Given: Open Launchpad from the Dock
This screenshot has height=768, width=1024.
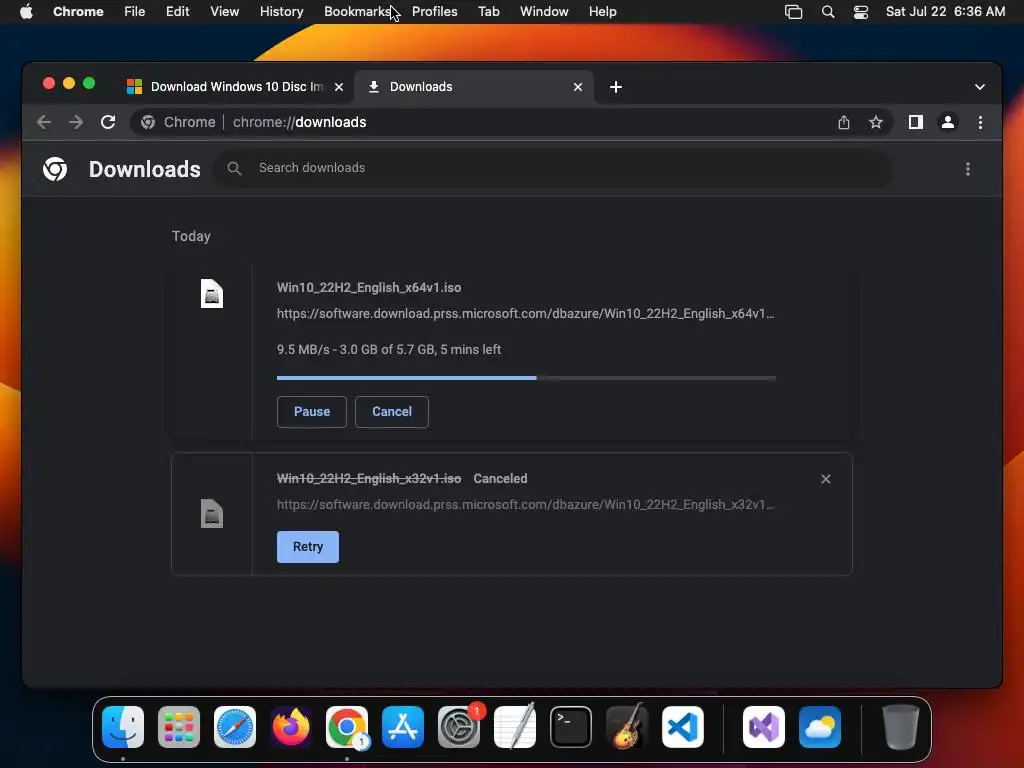Looking at the screenshot, I should pos(179,727).
